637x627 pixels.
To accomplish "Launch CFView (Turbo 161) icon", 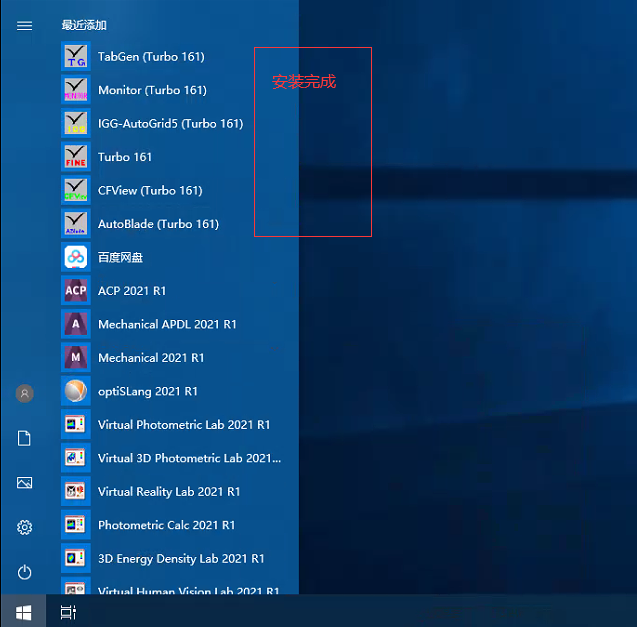I will tap(76, 191).
